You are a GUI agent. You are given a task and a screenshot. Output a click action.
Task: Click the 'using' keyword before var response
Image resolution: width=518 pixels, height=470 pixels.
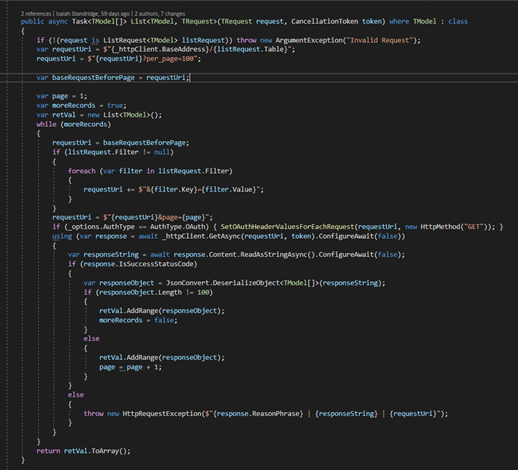(62, 236)
